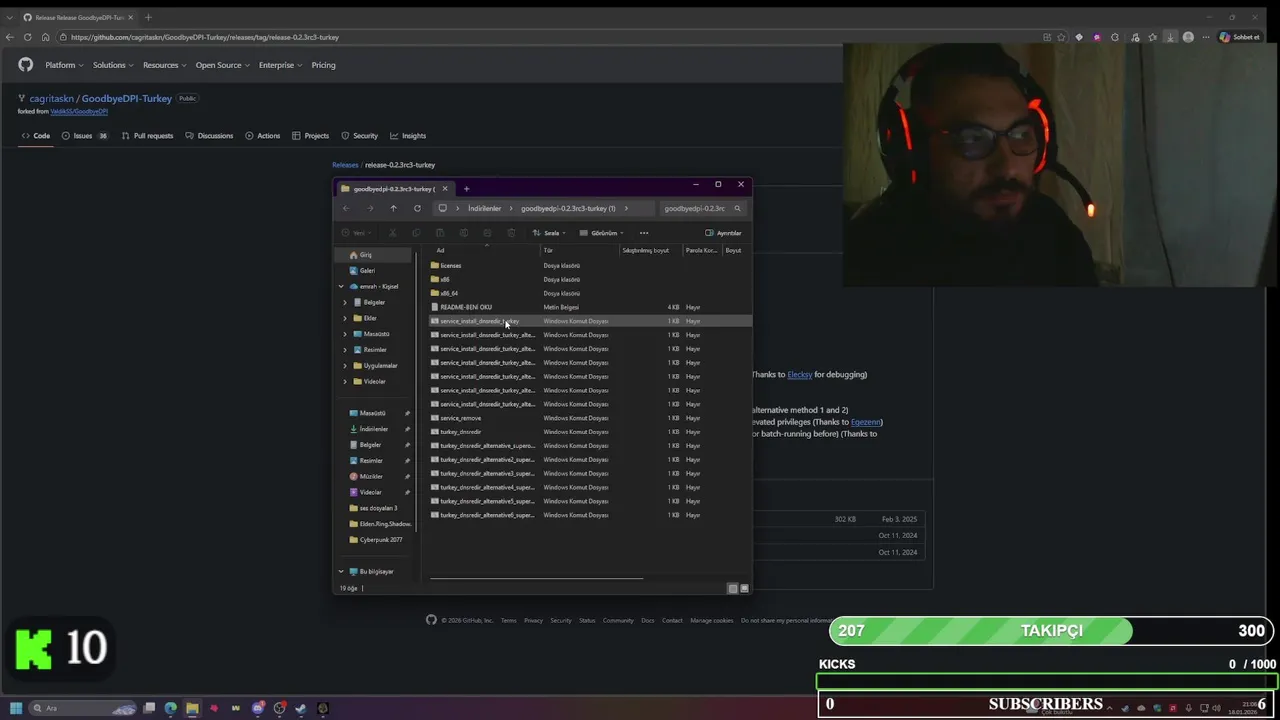Screen dimensions: 1280x720
Task: Go up one folder in Explorer
Action: pos(393,208)
